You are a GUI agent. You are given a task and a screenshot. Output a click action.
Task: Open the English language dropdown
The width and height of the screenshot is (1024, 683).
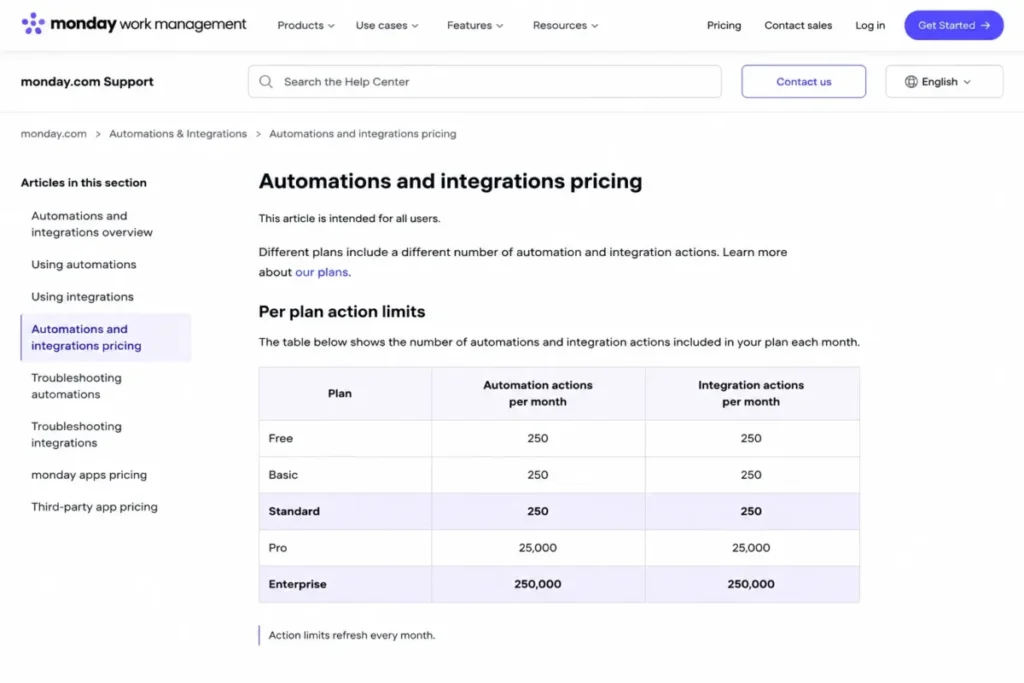coord(944,82)
